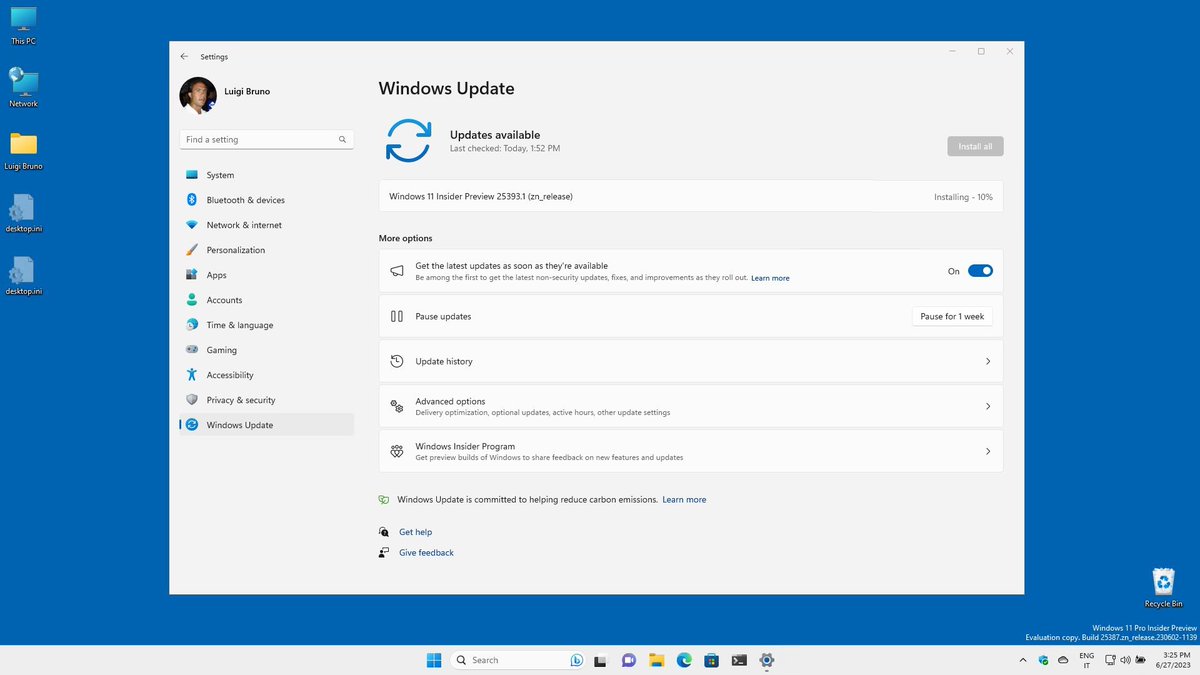The width and height of the screenshot is (1200, 675).
Task: Select the Apps settings category
Action: pyautogui.click(x=266, y=275)
